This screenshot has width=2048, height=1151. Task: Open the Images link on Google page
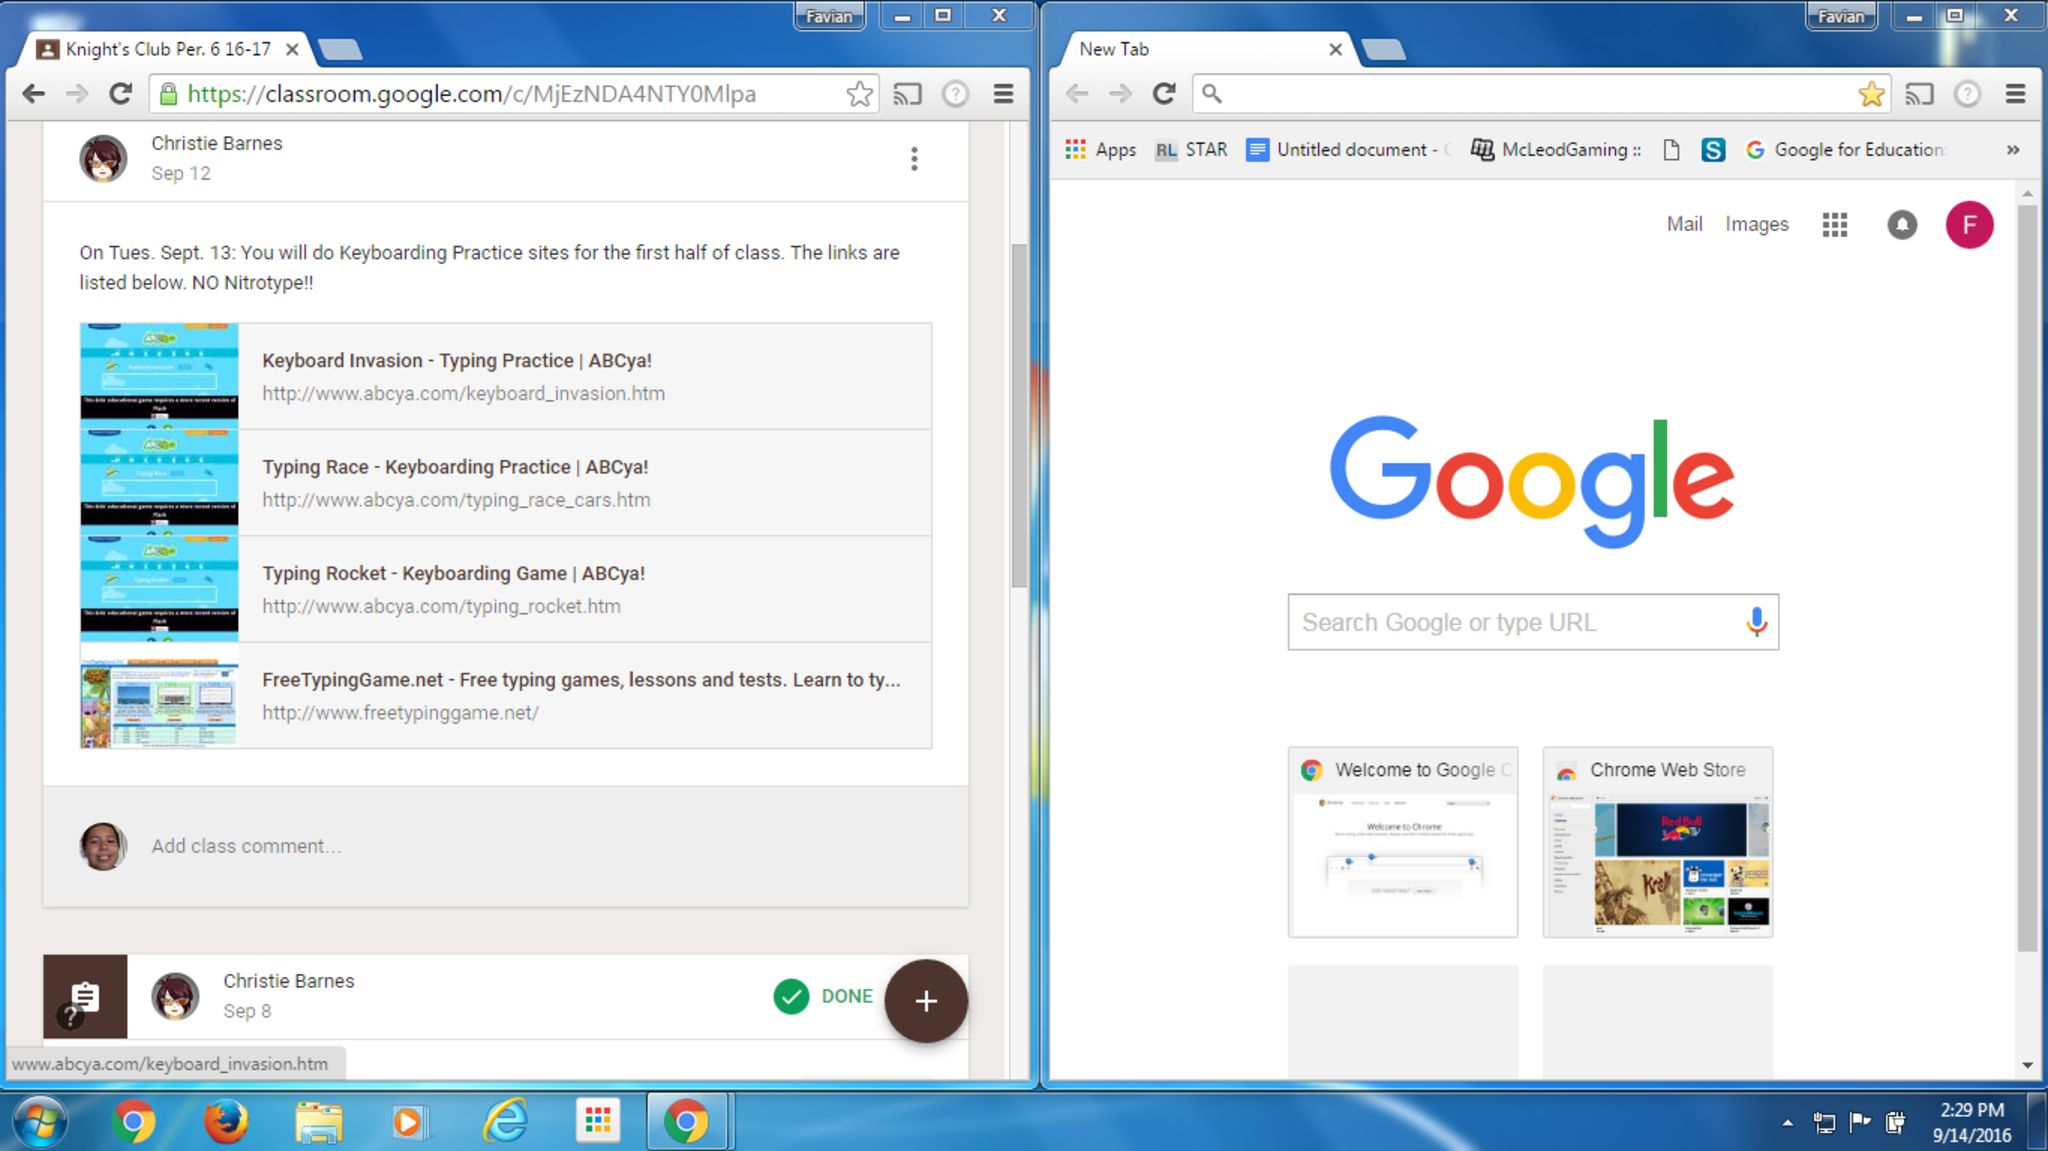(x=1756, y=225)
